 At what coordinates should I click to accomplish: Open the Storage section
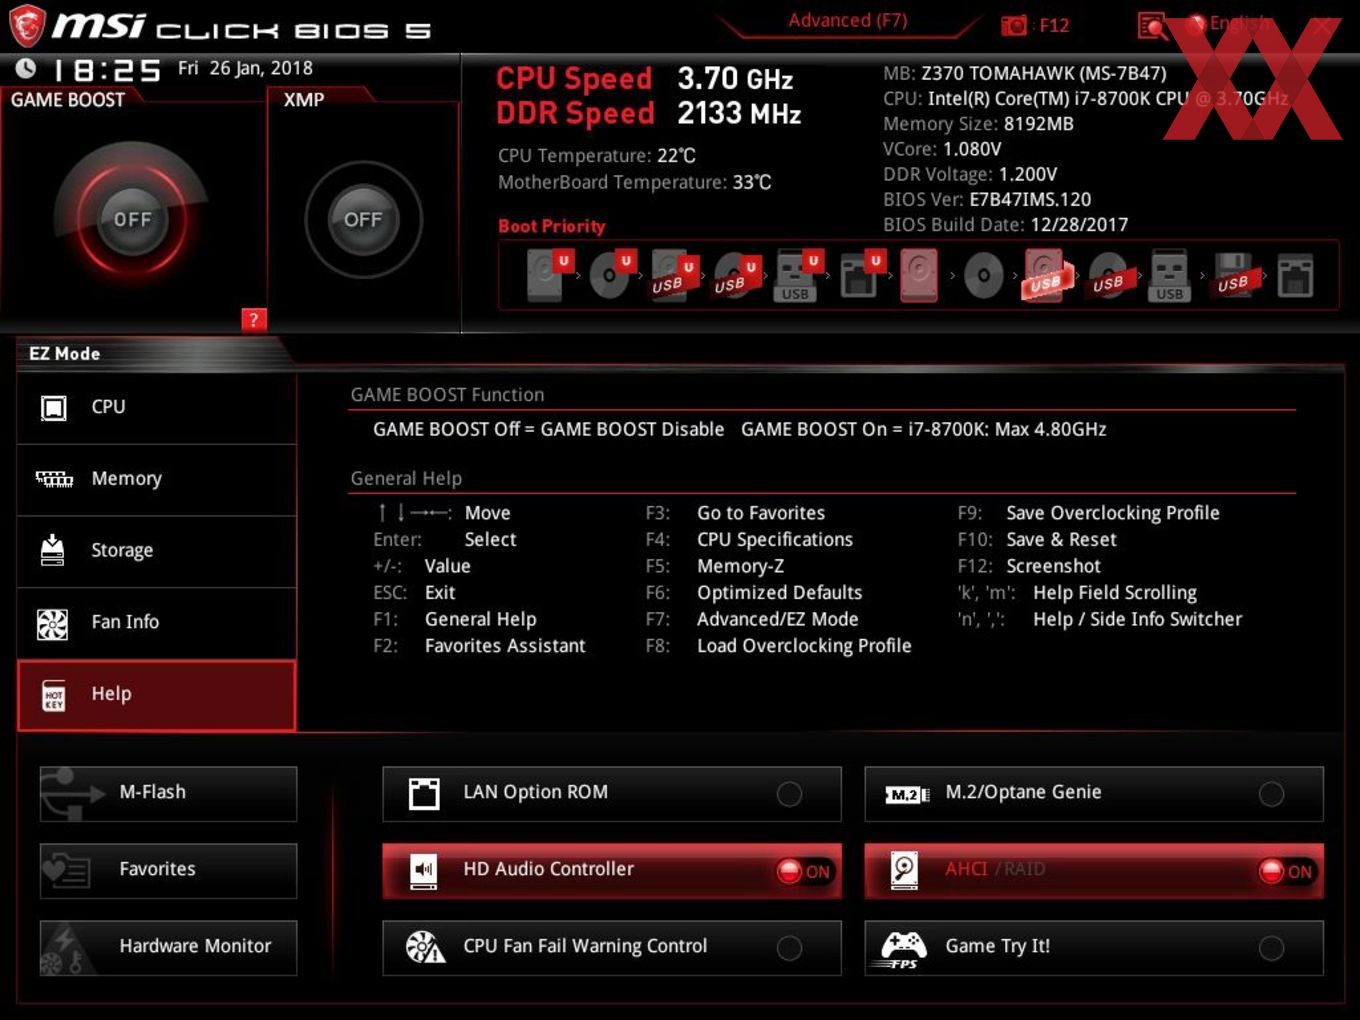[157, 552]
